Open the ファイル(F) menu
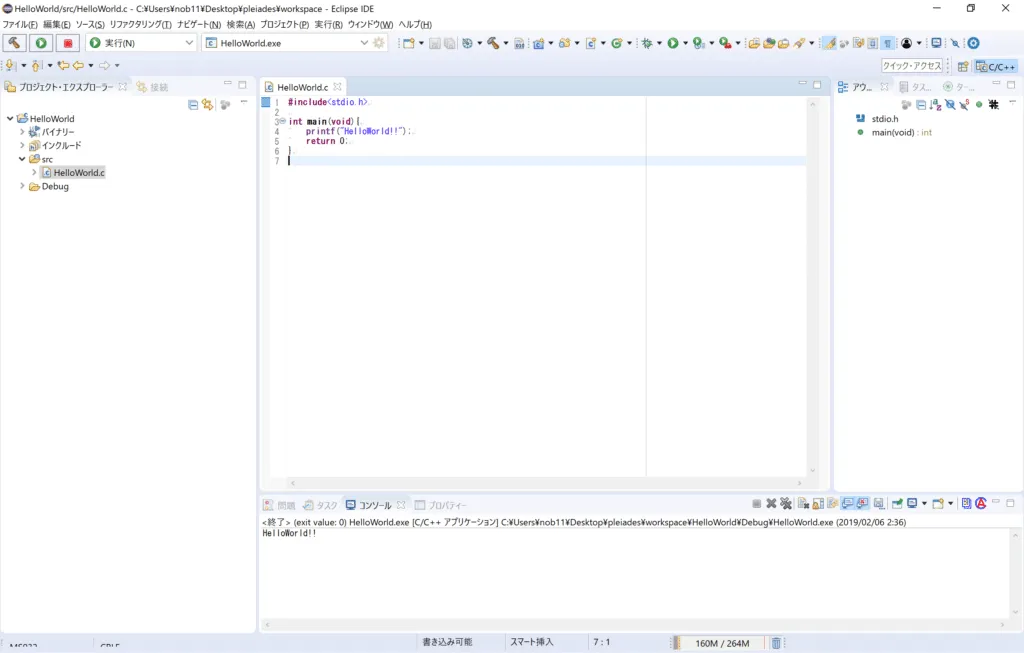This screenshot has height=653, width=1024. 20,25
